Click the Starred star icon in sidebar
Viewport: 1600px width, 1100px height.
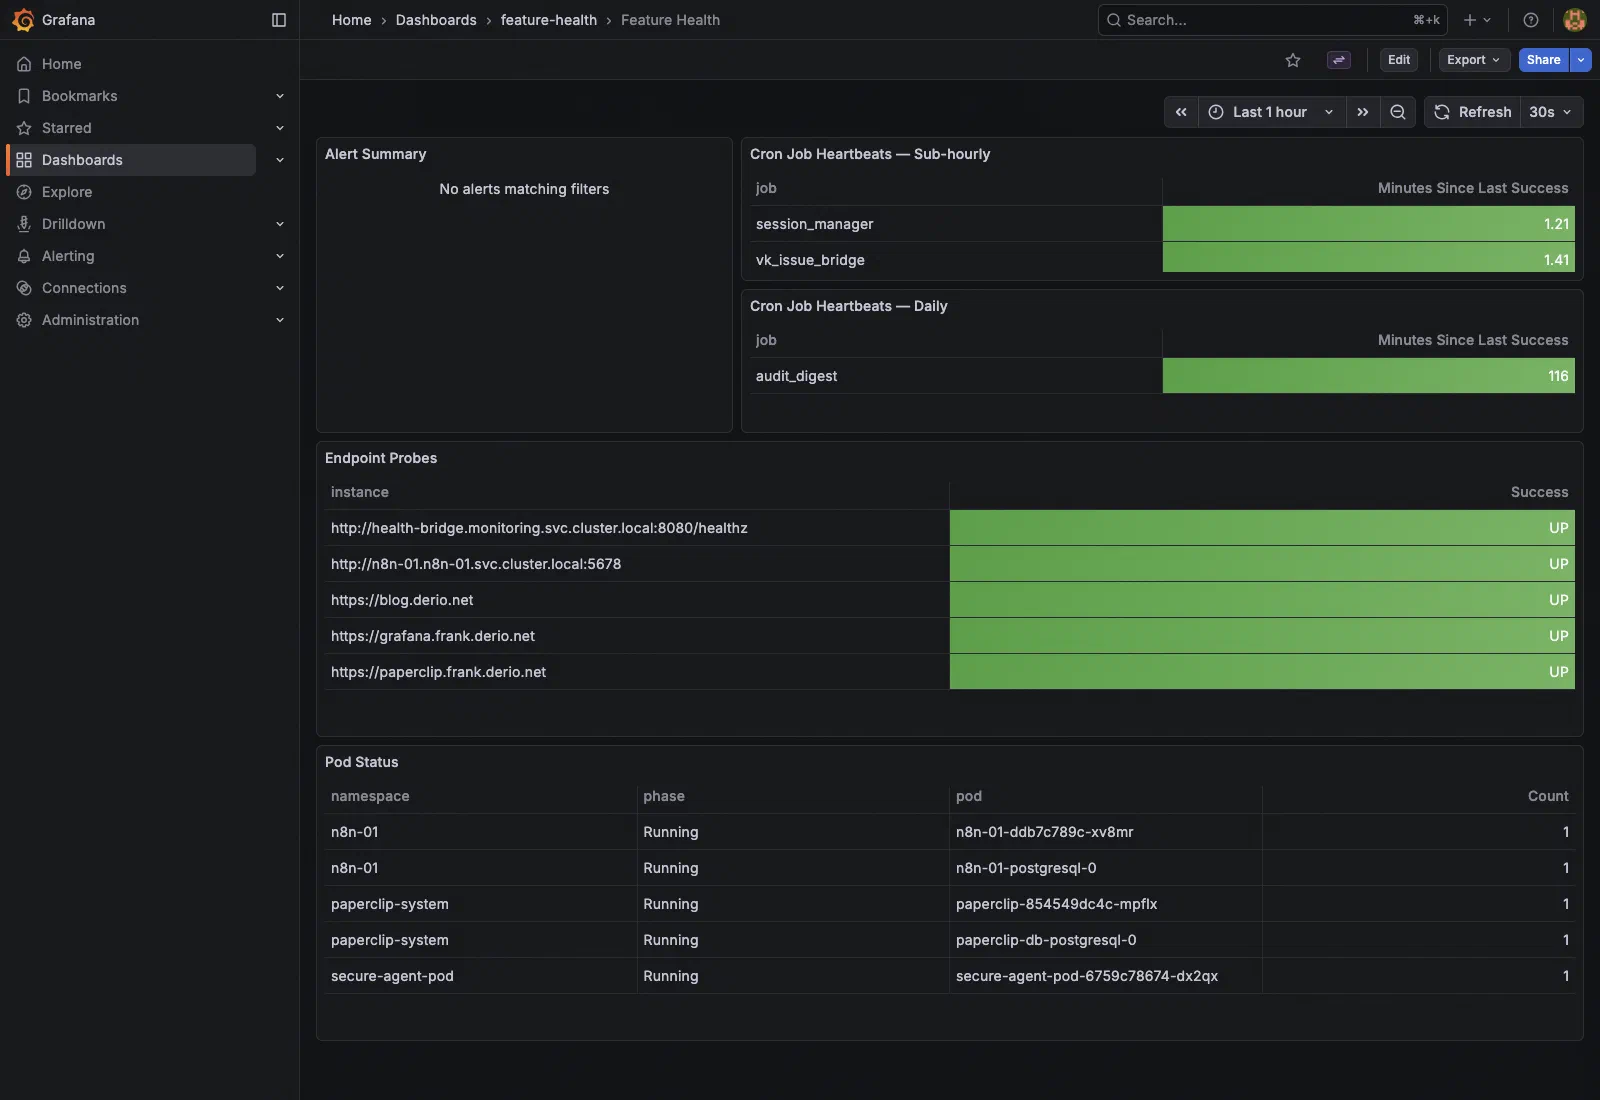pyautogui.click(x=24, y=128)
